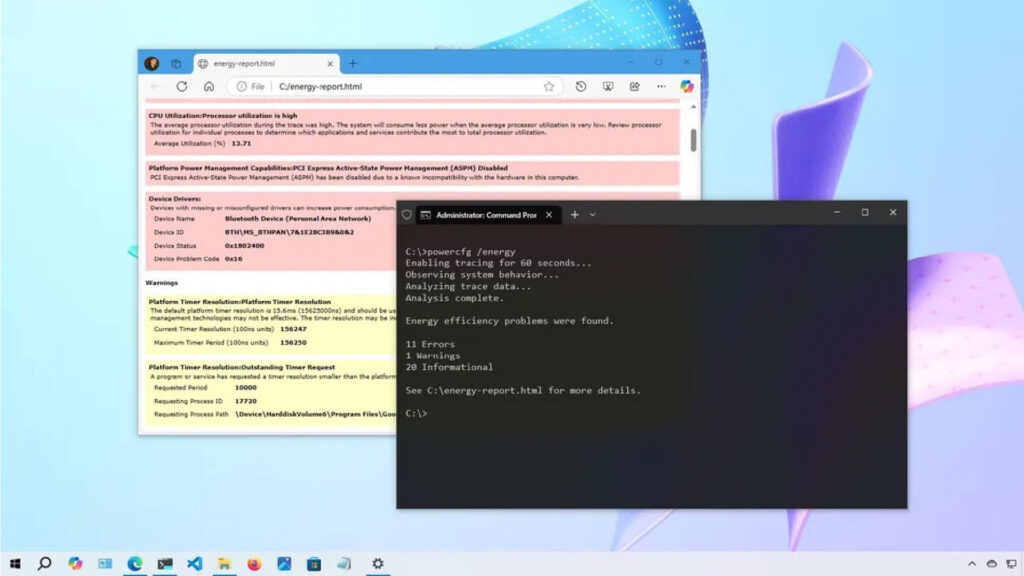The image size is (1024, 576).
Task: Open the Copilot icon in Edge toolbar
Action: [x=687, y=87]
